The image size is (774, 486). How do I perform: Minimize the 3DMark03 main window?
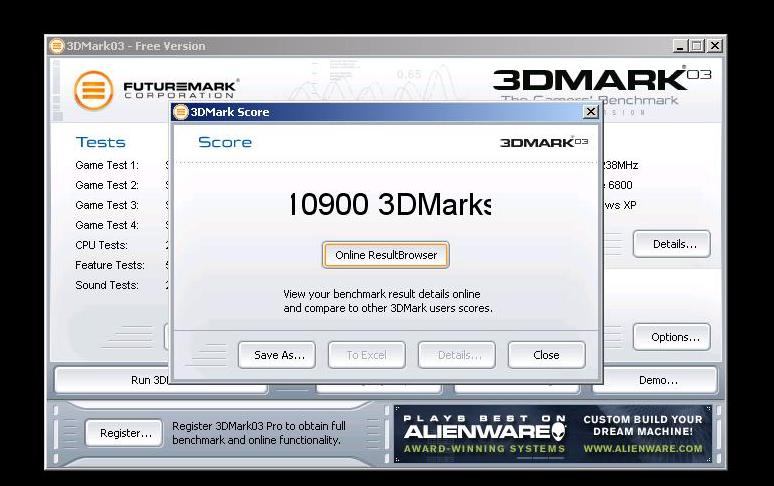coord(680,46)
